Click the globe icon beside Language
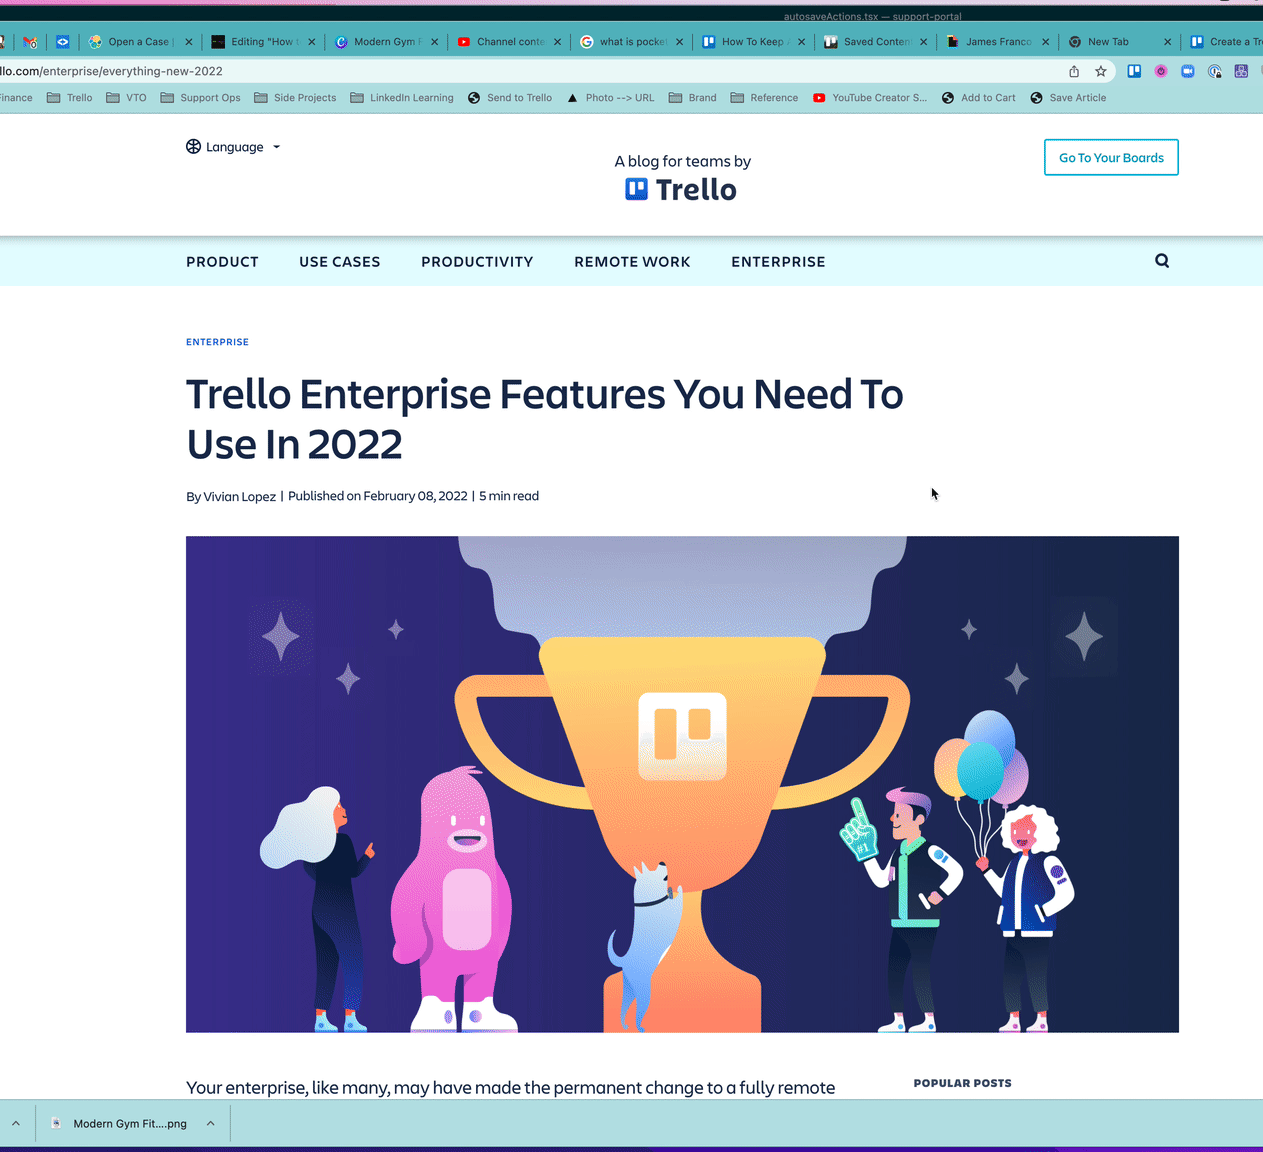This screenshot has height=1152, width=1263. pyautogui.click(x=193, y=147)
